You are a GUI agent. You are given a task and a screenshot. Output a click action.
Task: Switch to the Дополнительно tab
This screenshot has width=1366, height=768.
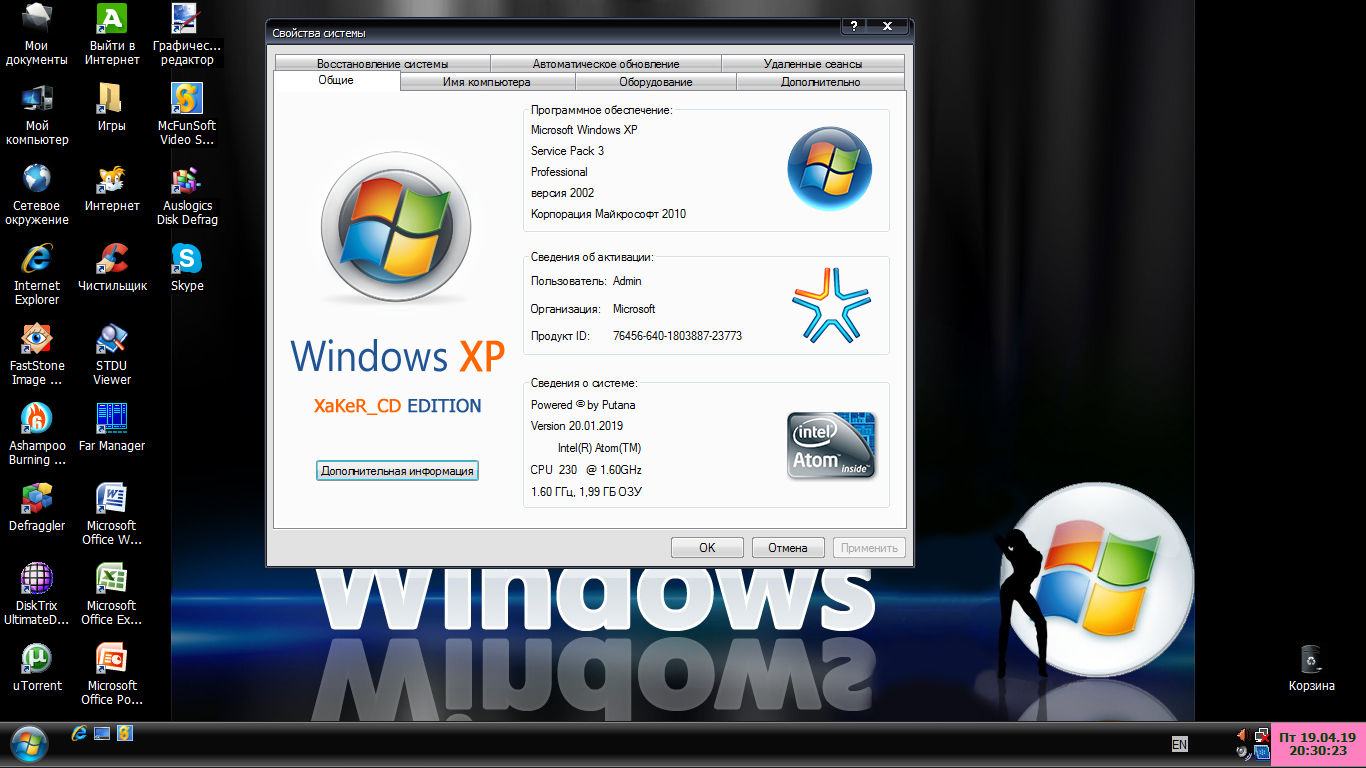(821, 82)
